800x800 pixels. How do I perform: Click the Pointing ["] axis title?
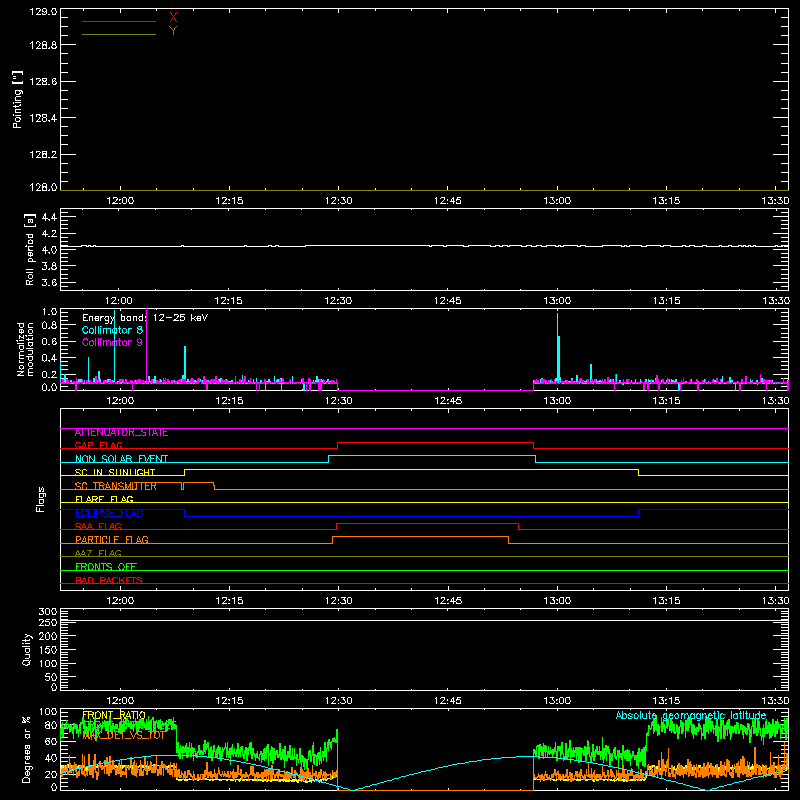(18, 99)
